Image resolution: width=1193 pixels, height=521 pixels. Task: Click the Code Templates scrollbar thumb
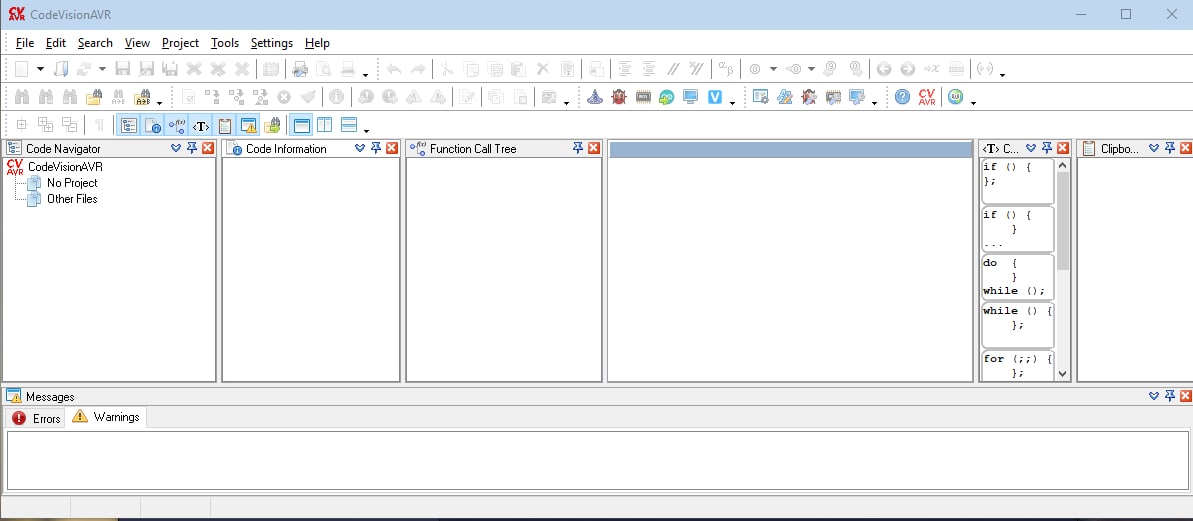click(1063, 221)
